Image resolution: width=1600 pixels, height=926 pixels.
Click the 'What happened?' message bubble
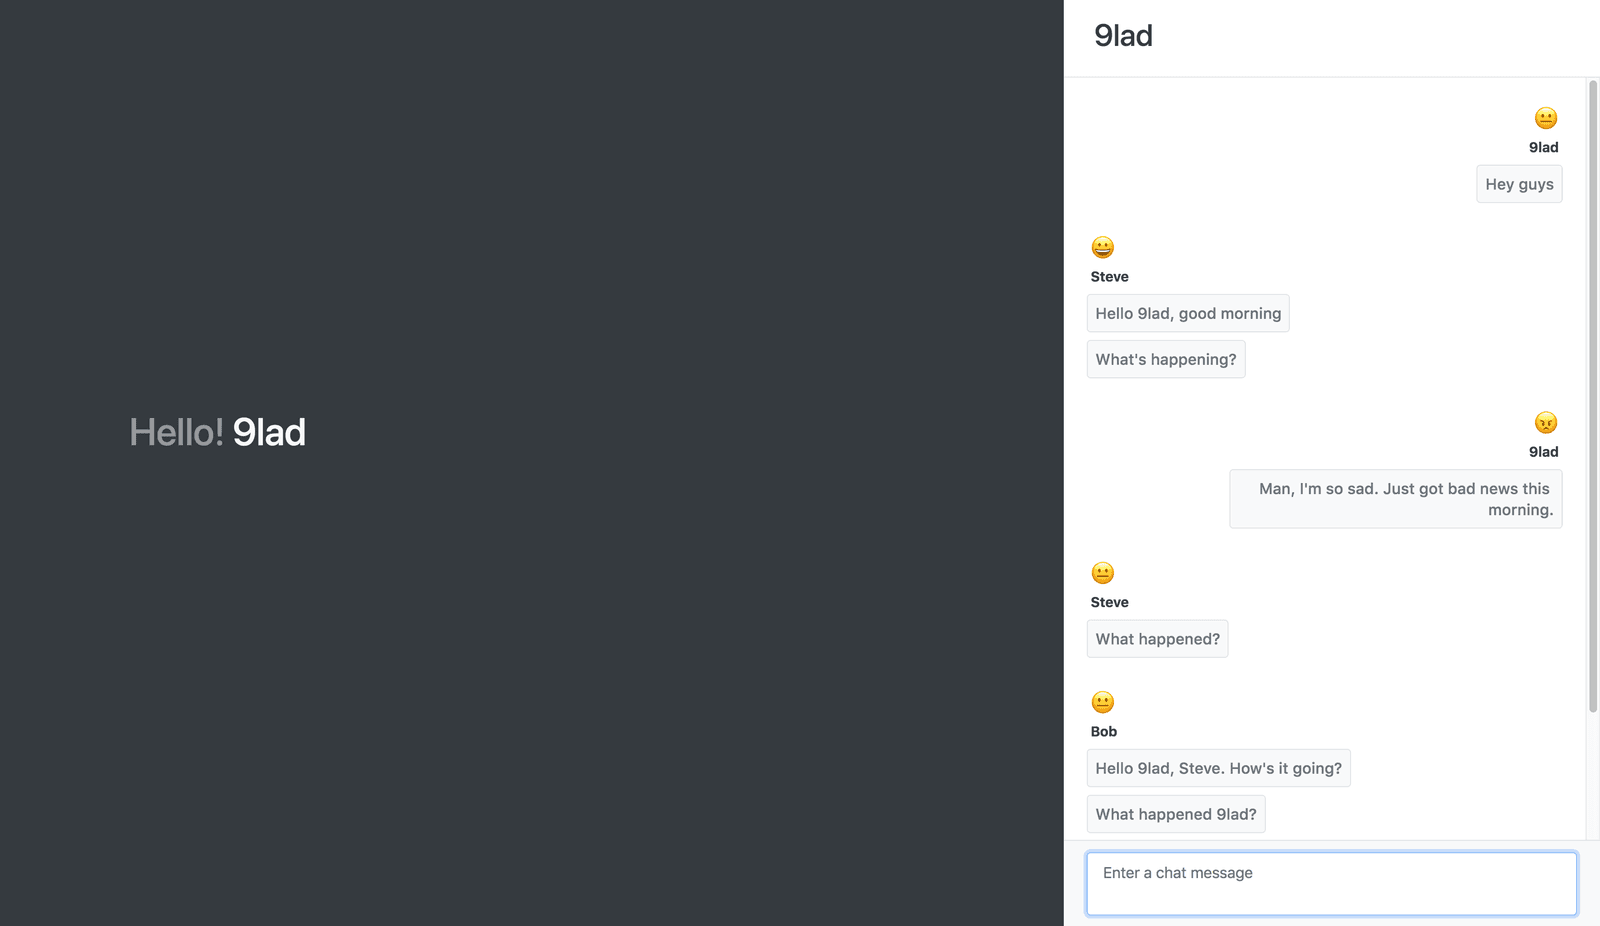(1157, 639)
